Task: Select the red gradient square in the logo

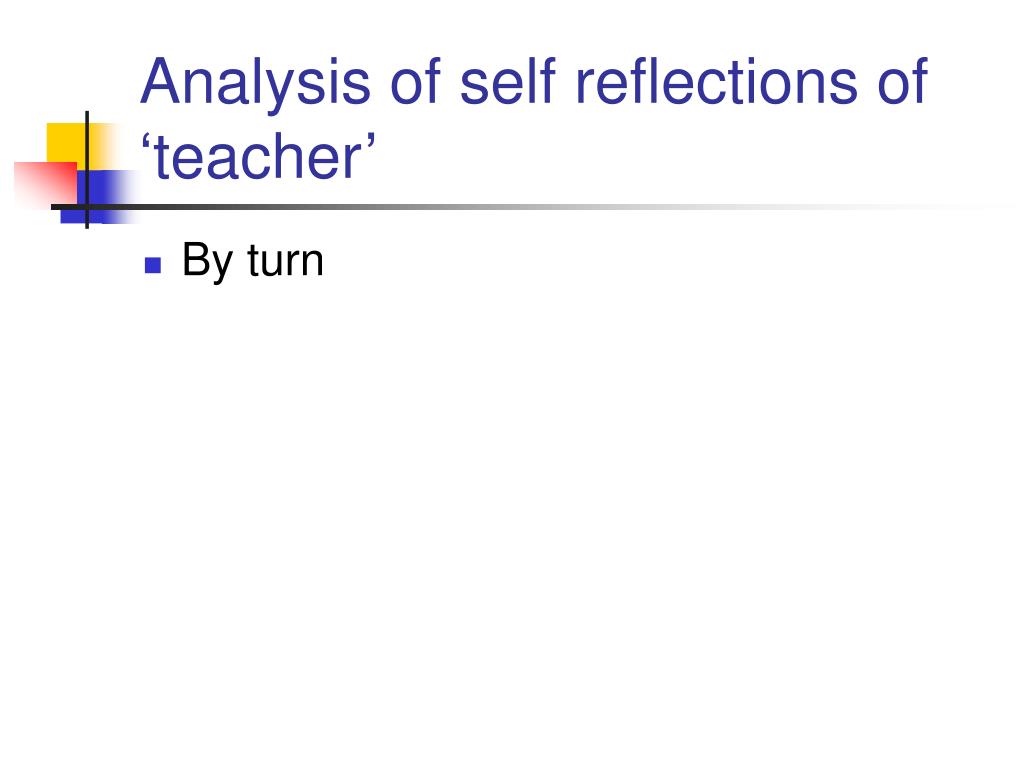Action: pos(46,184)
